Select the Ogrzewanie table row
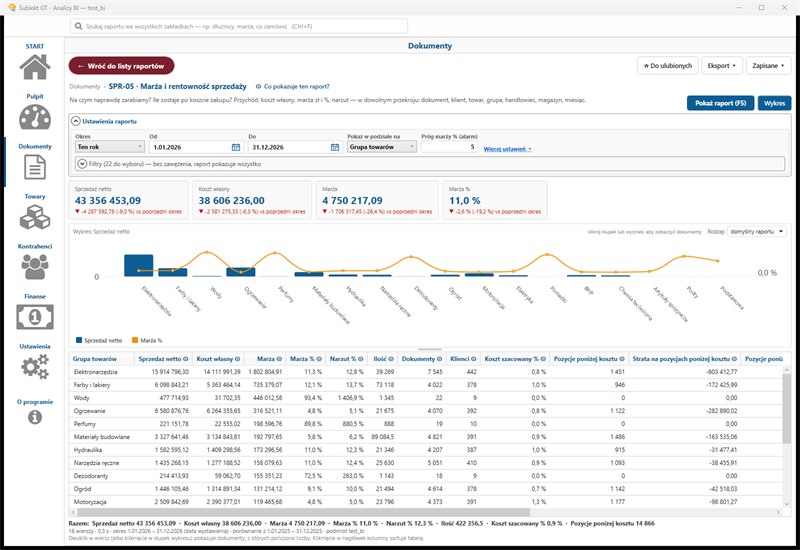The height and width of the screenshot is (550, 800). (426, 411)
